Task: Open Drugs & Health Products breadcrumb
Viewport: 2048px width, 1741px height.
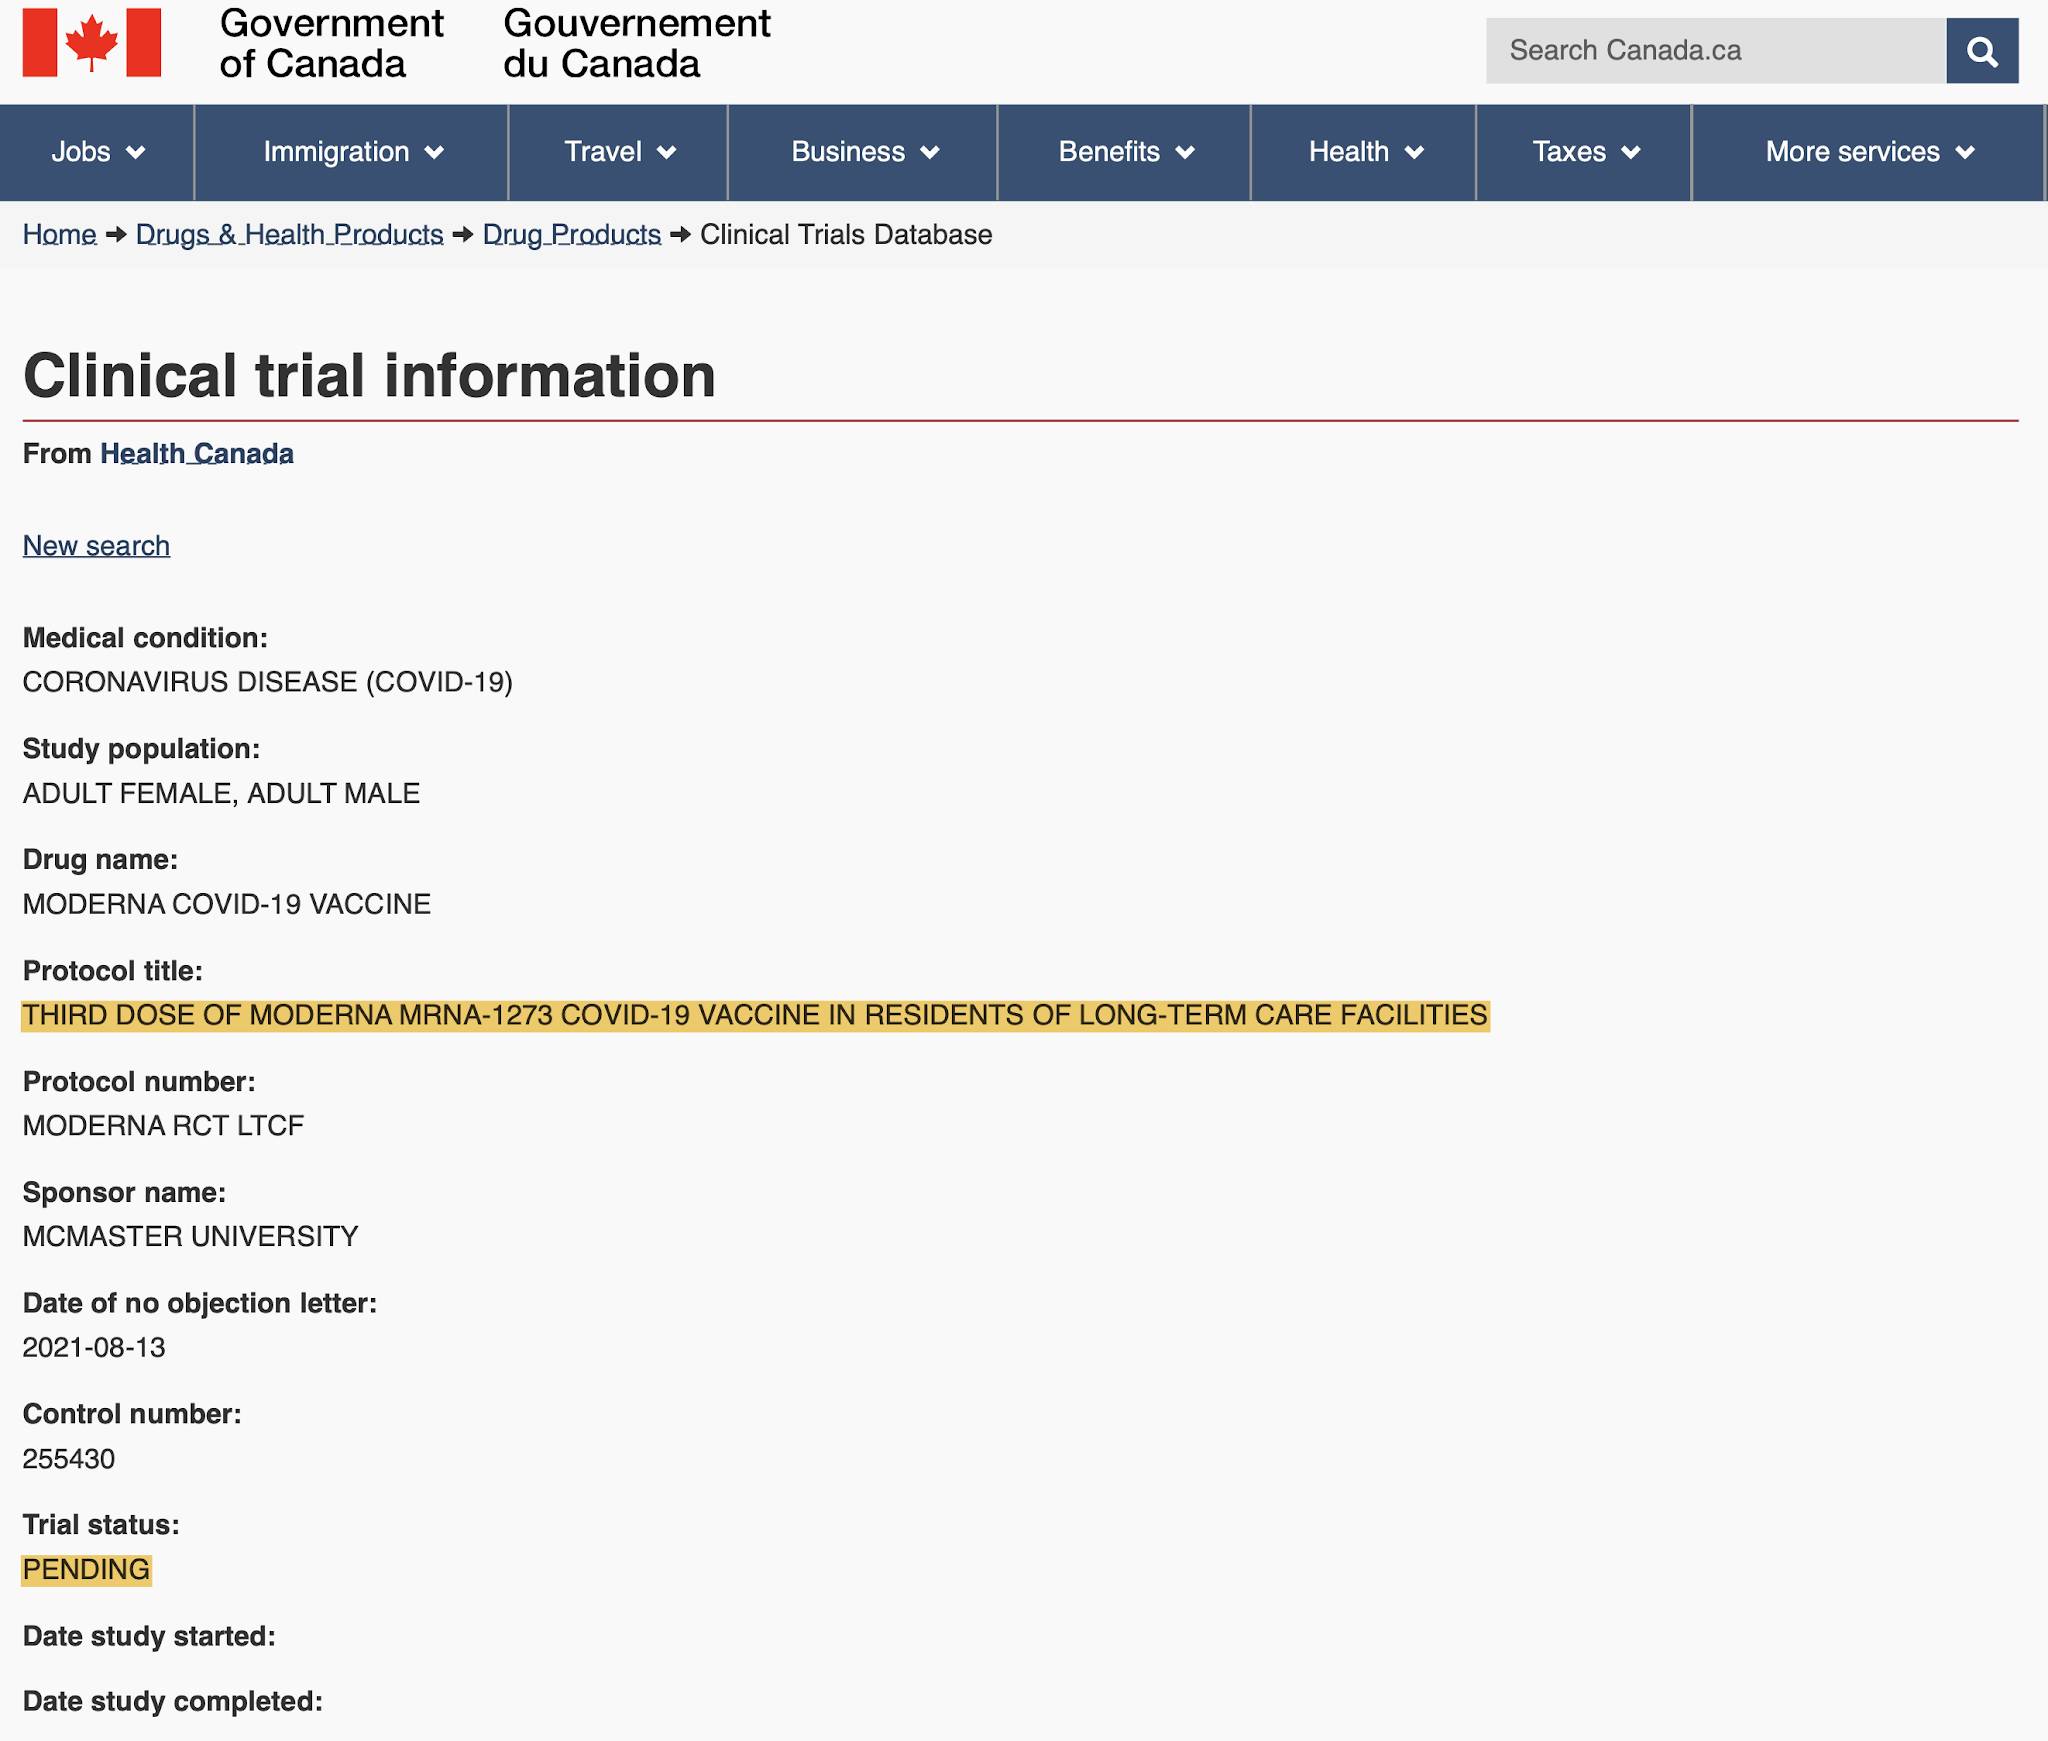Action: (289, 235)
